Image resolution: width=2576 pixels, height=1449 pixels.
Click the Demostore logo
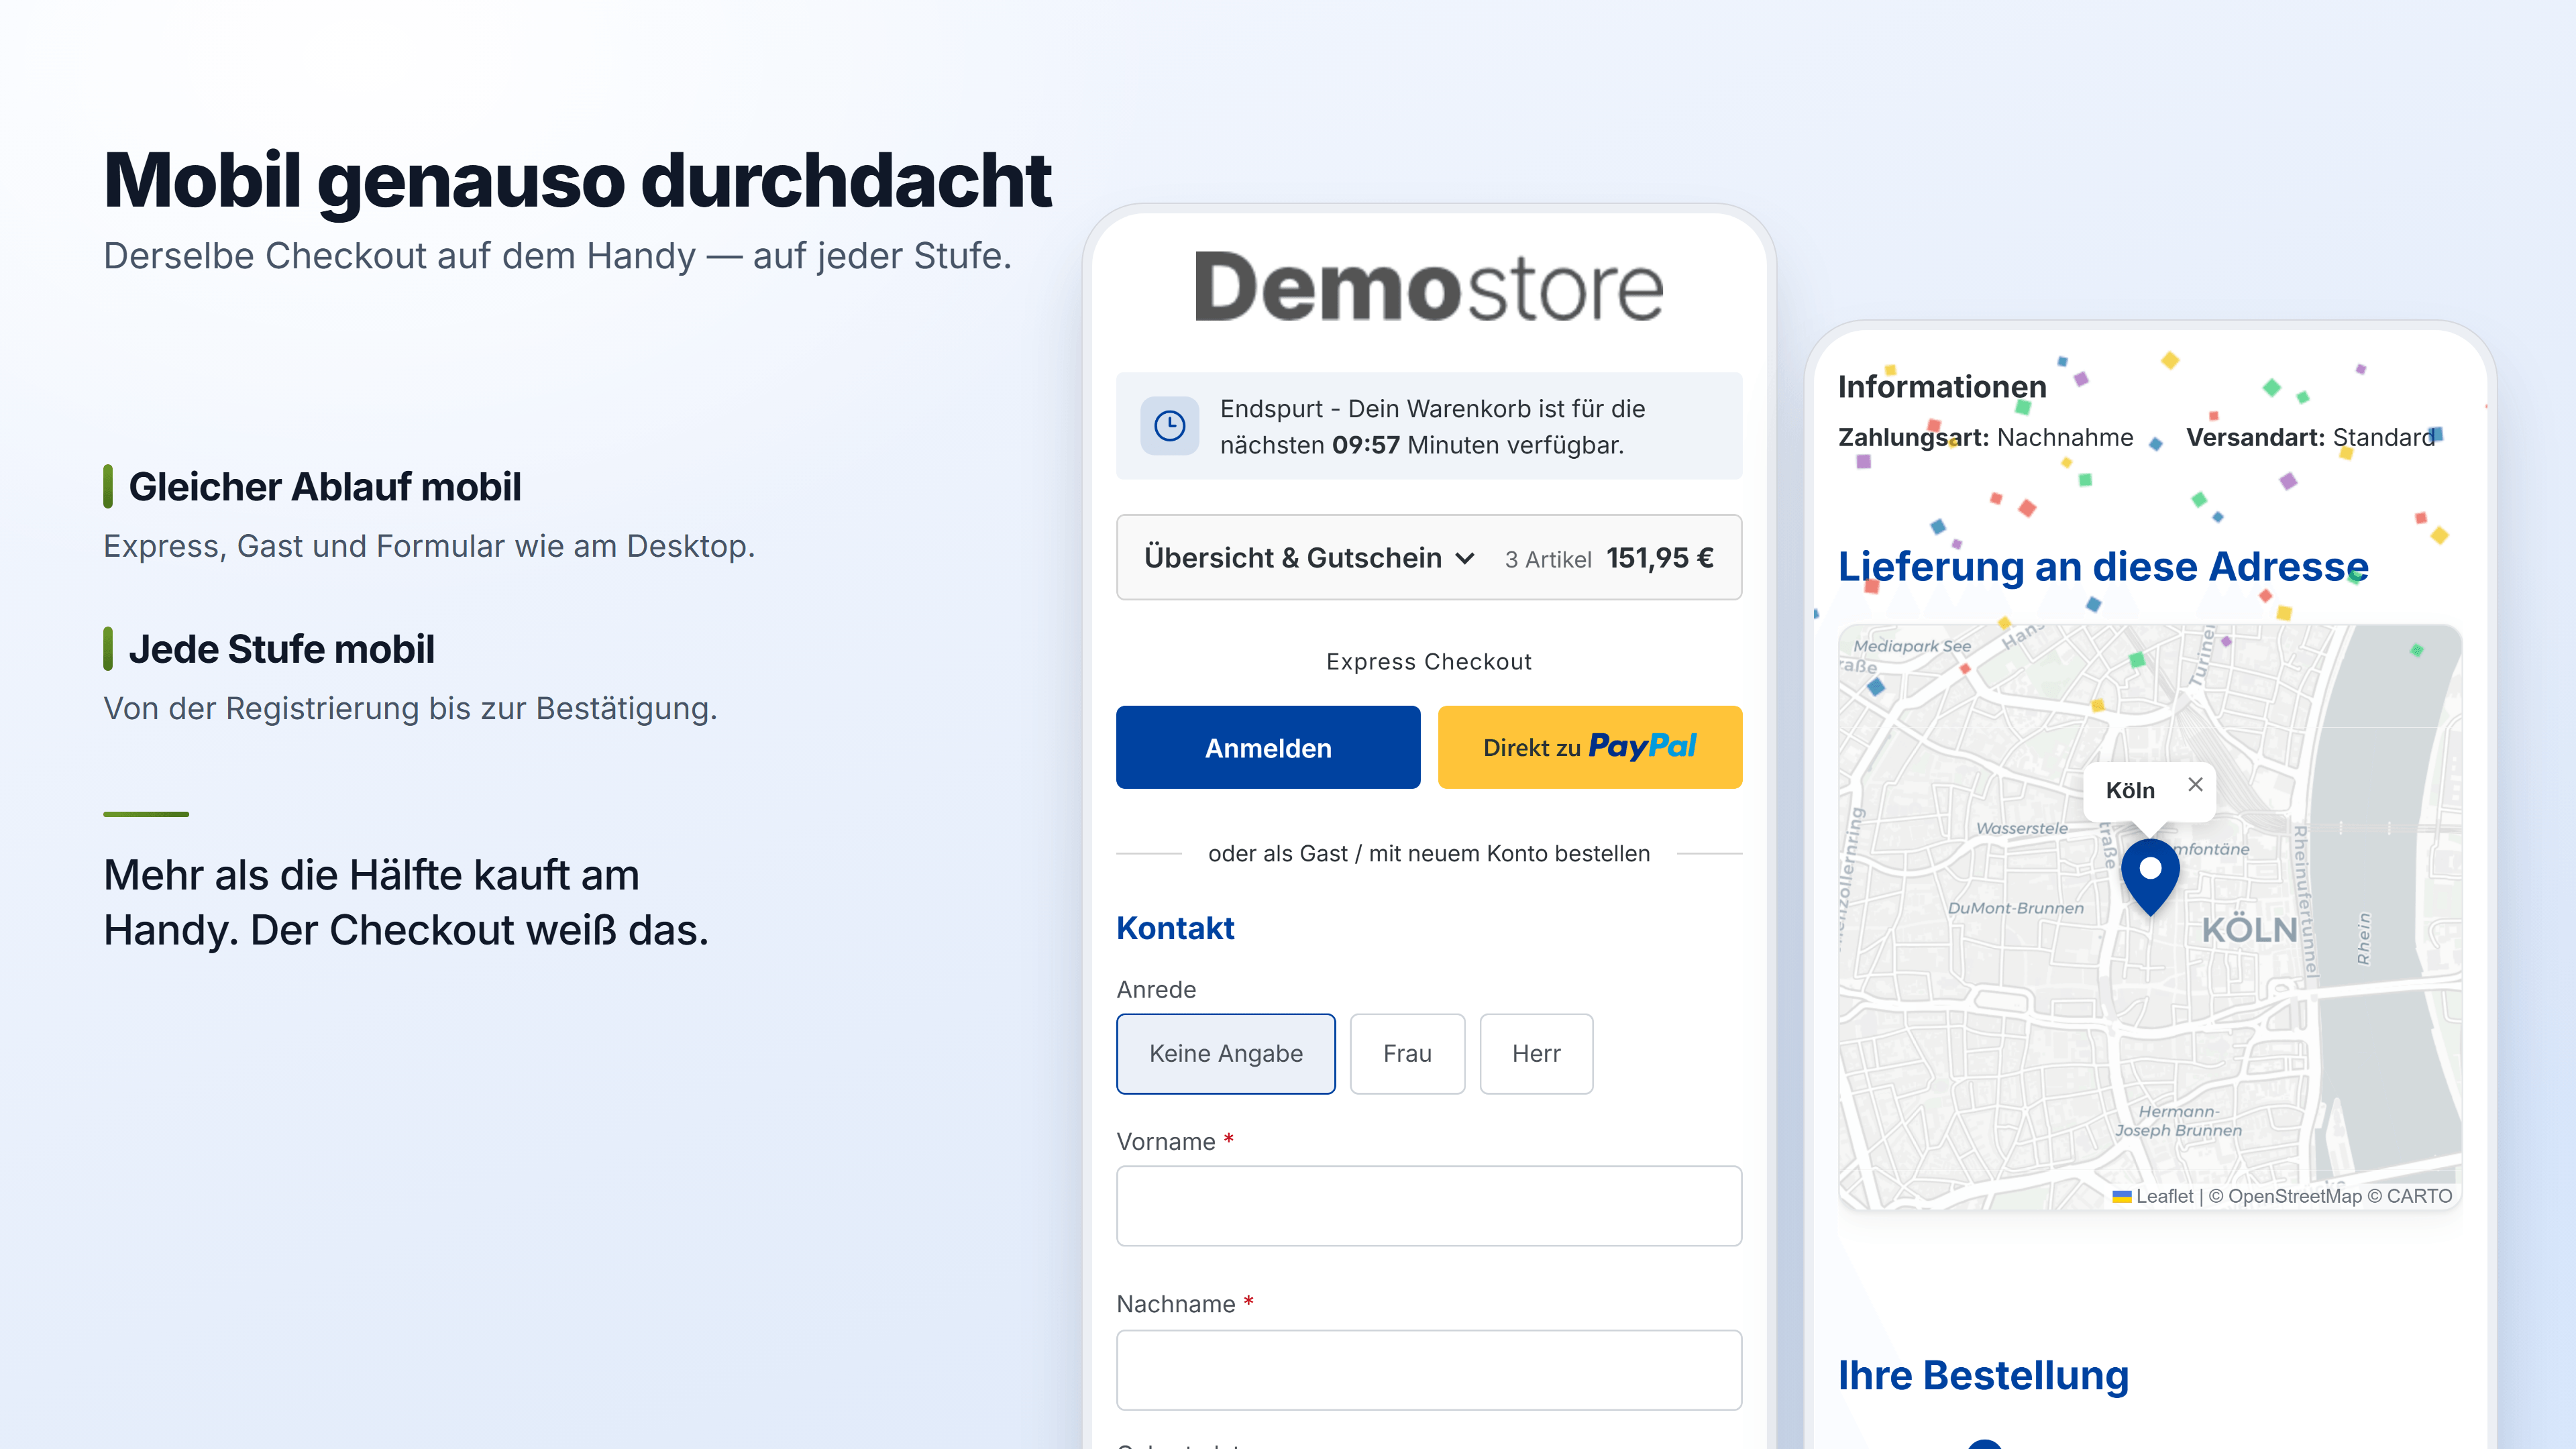(1429, 287)
